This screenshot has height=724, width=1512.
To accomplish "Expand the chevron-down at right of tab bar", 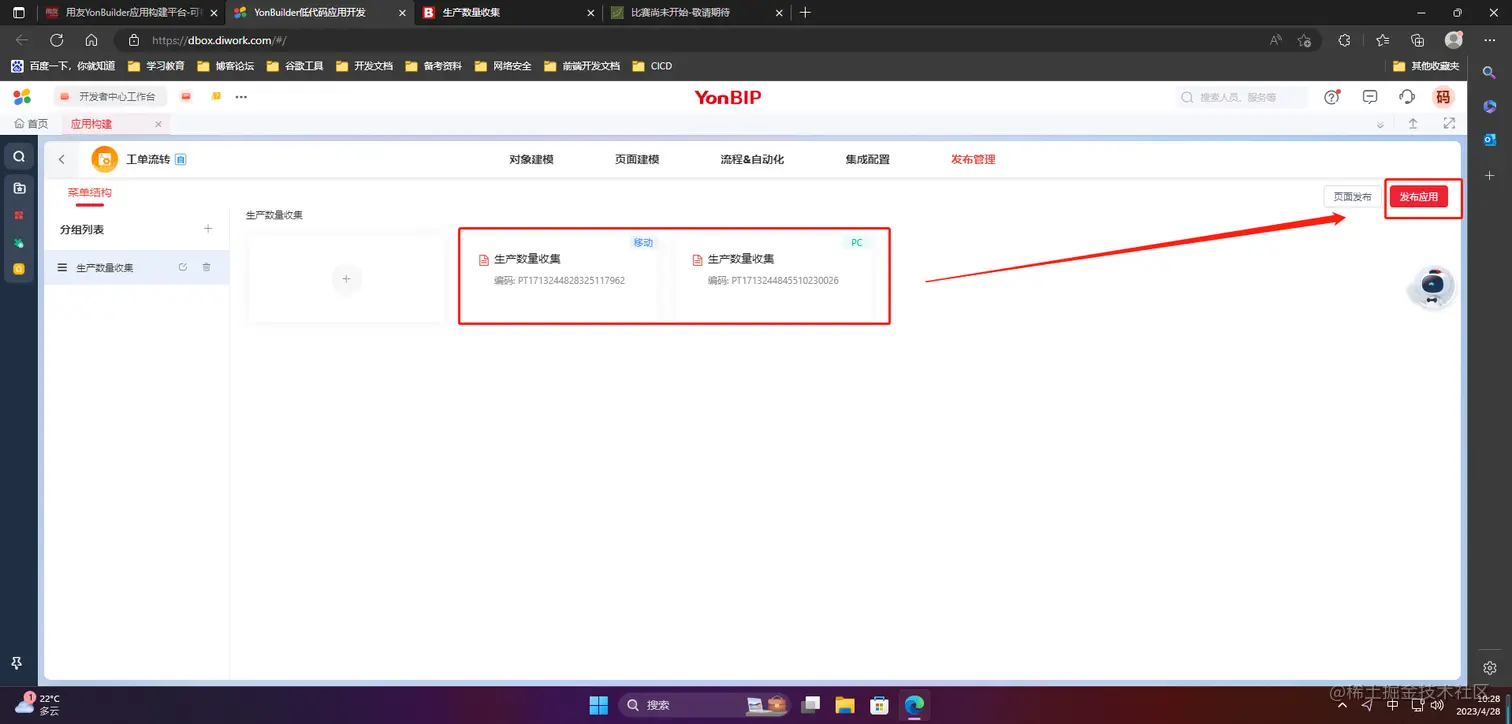I will coord(1381,124).
